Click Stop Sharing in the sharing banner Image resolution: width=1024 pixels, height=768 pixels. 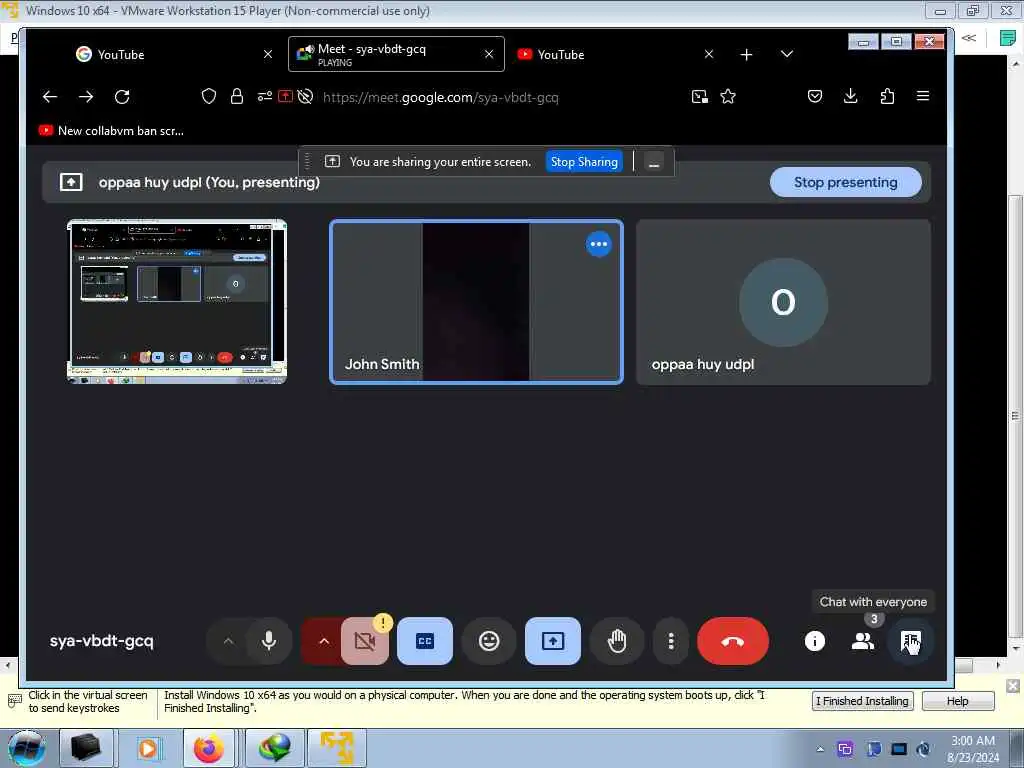point(584,162)
